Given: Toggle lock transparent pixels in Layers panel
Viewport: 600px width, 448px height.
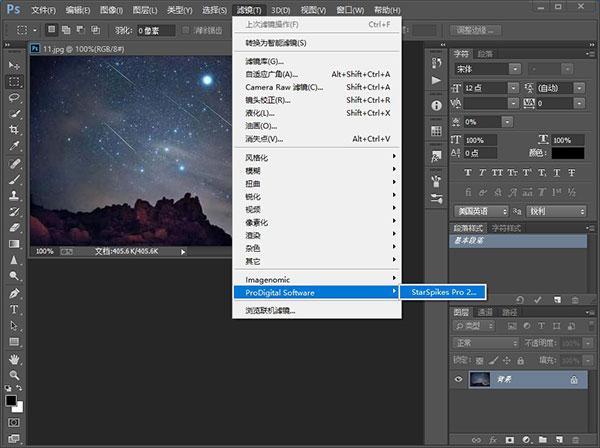Looking at the screenshot, I should click(481, 358).
